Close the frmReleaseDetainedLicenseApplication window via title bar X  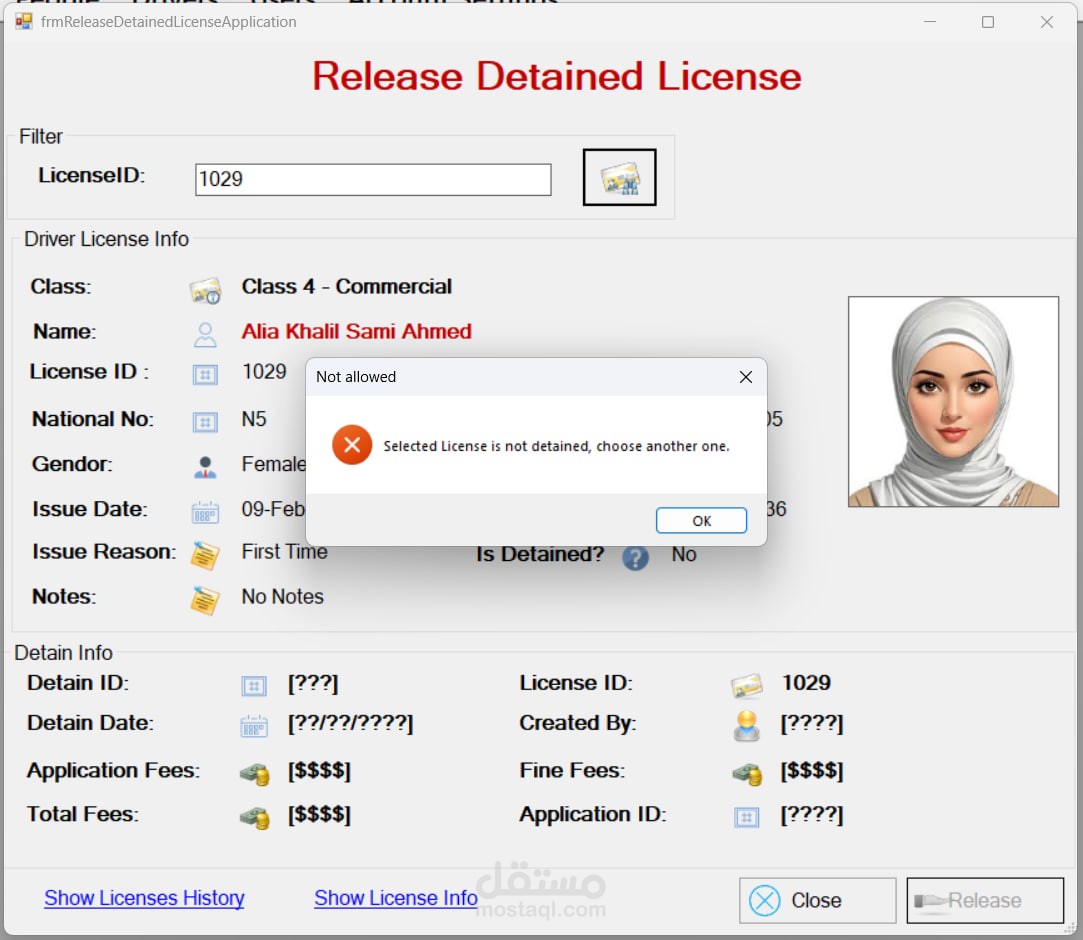(1046, 22)
